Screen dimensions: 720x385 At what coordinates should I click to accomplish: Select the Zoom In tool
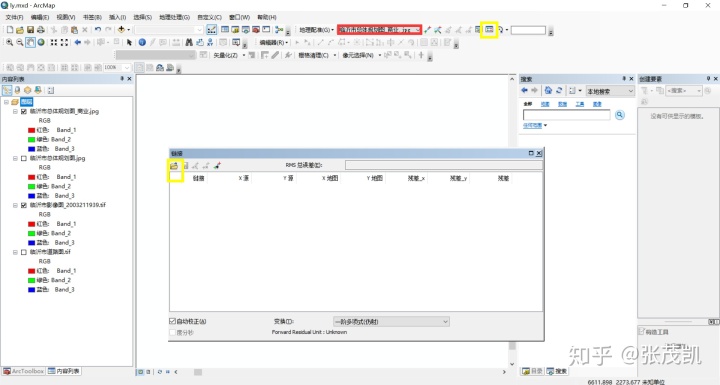pyautogui.click(x=9, y=42)
